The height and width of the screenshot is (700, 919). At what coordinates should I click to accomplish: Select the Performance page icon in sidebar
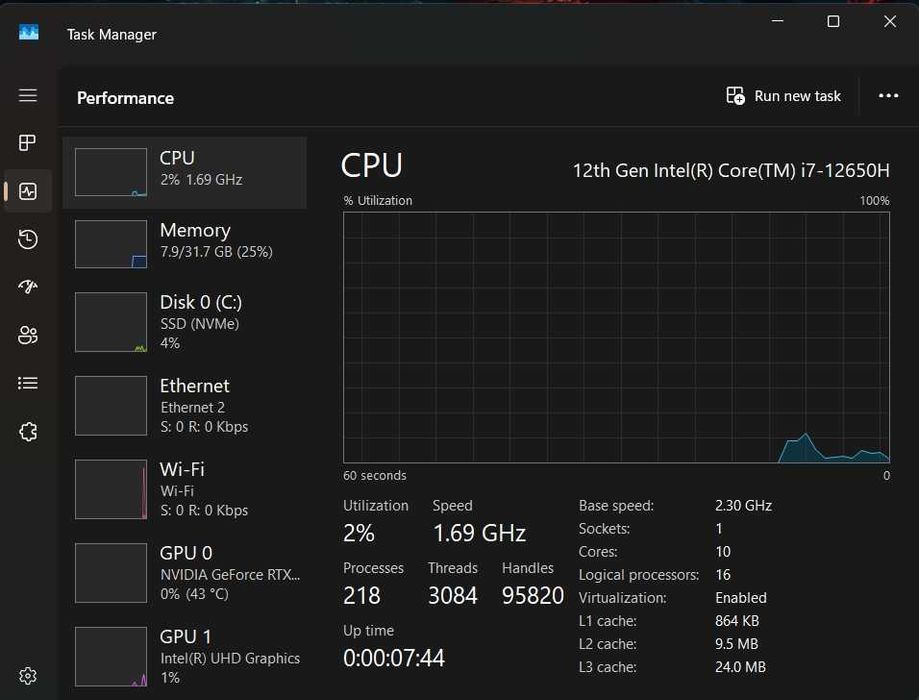[x=28, y=191]
